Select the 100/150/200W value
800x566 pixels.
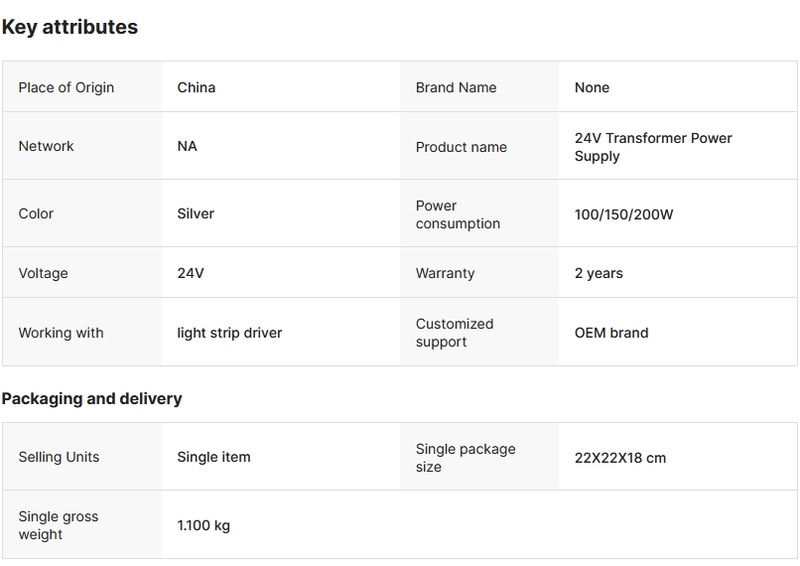(622, 214)
